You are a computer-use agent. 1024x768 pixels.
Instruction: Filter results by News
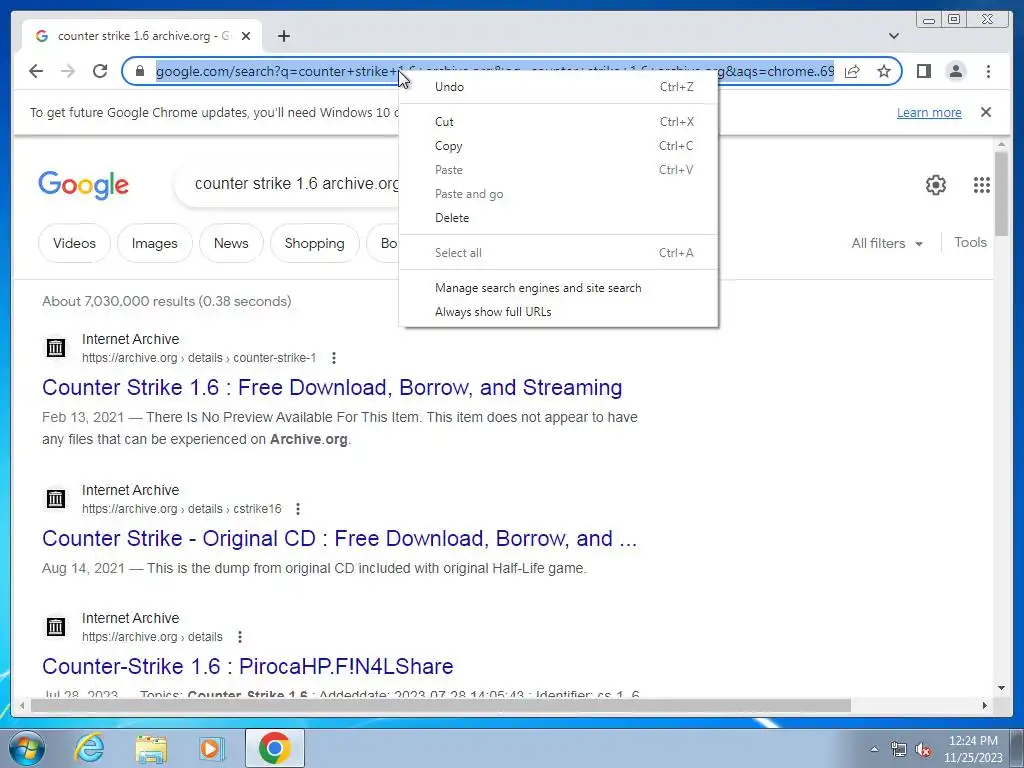(231, 243)
